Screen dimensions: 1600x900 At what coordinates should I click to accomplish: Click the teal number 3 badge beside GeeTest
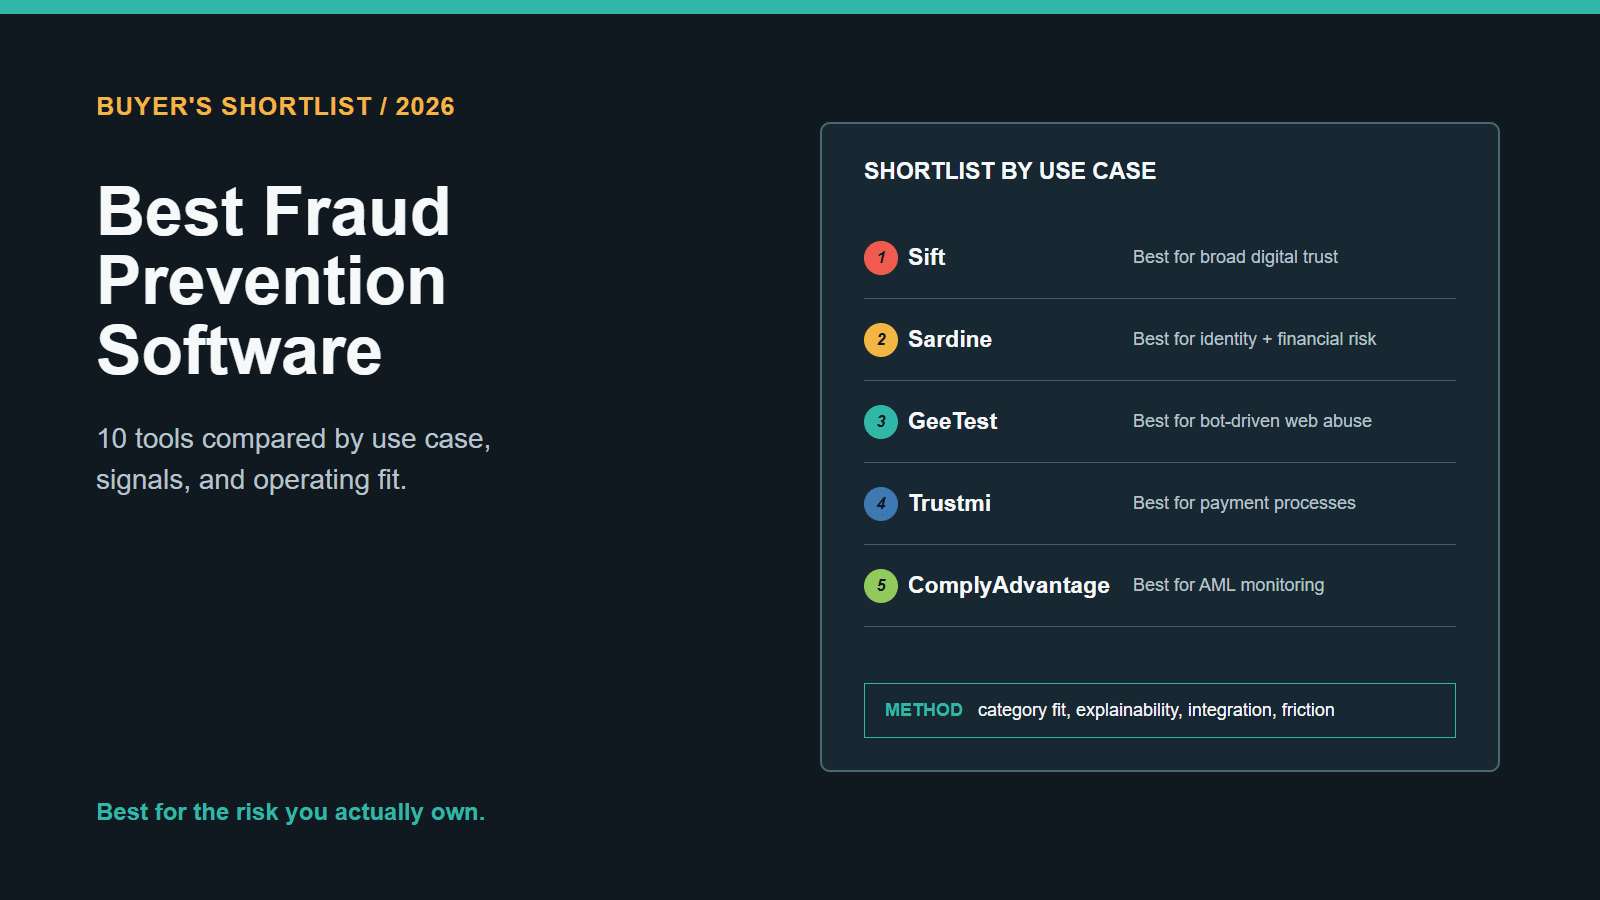click(x=881, y=421)
